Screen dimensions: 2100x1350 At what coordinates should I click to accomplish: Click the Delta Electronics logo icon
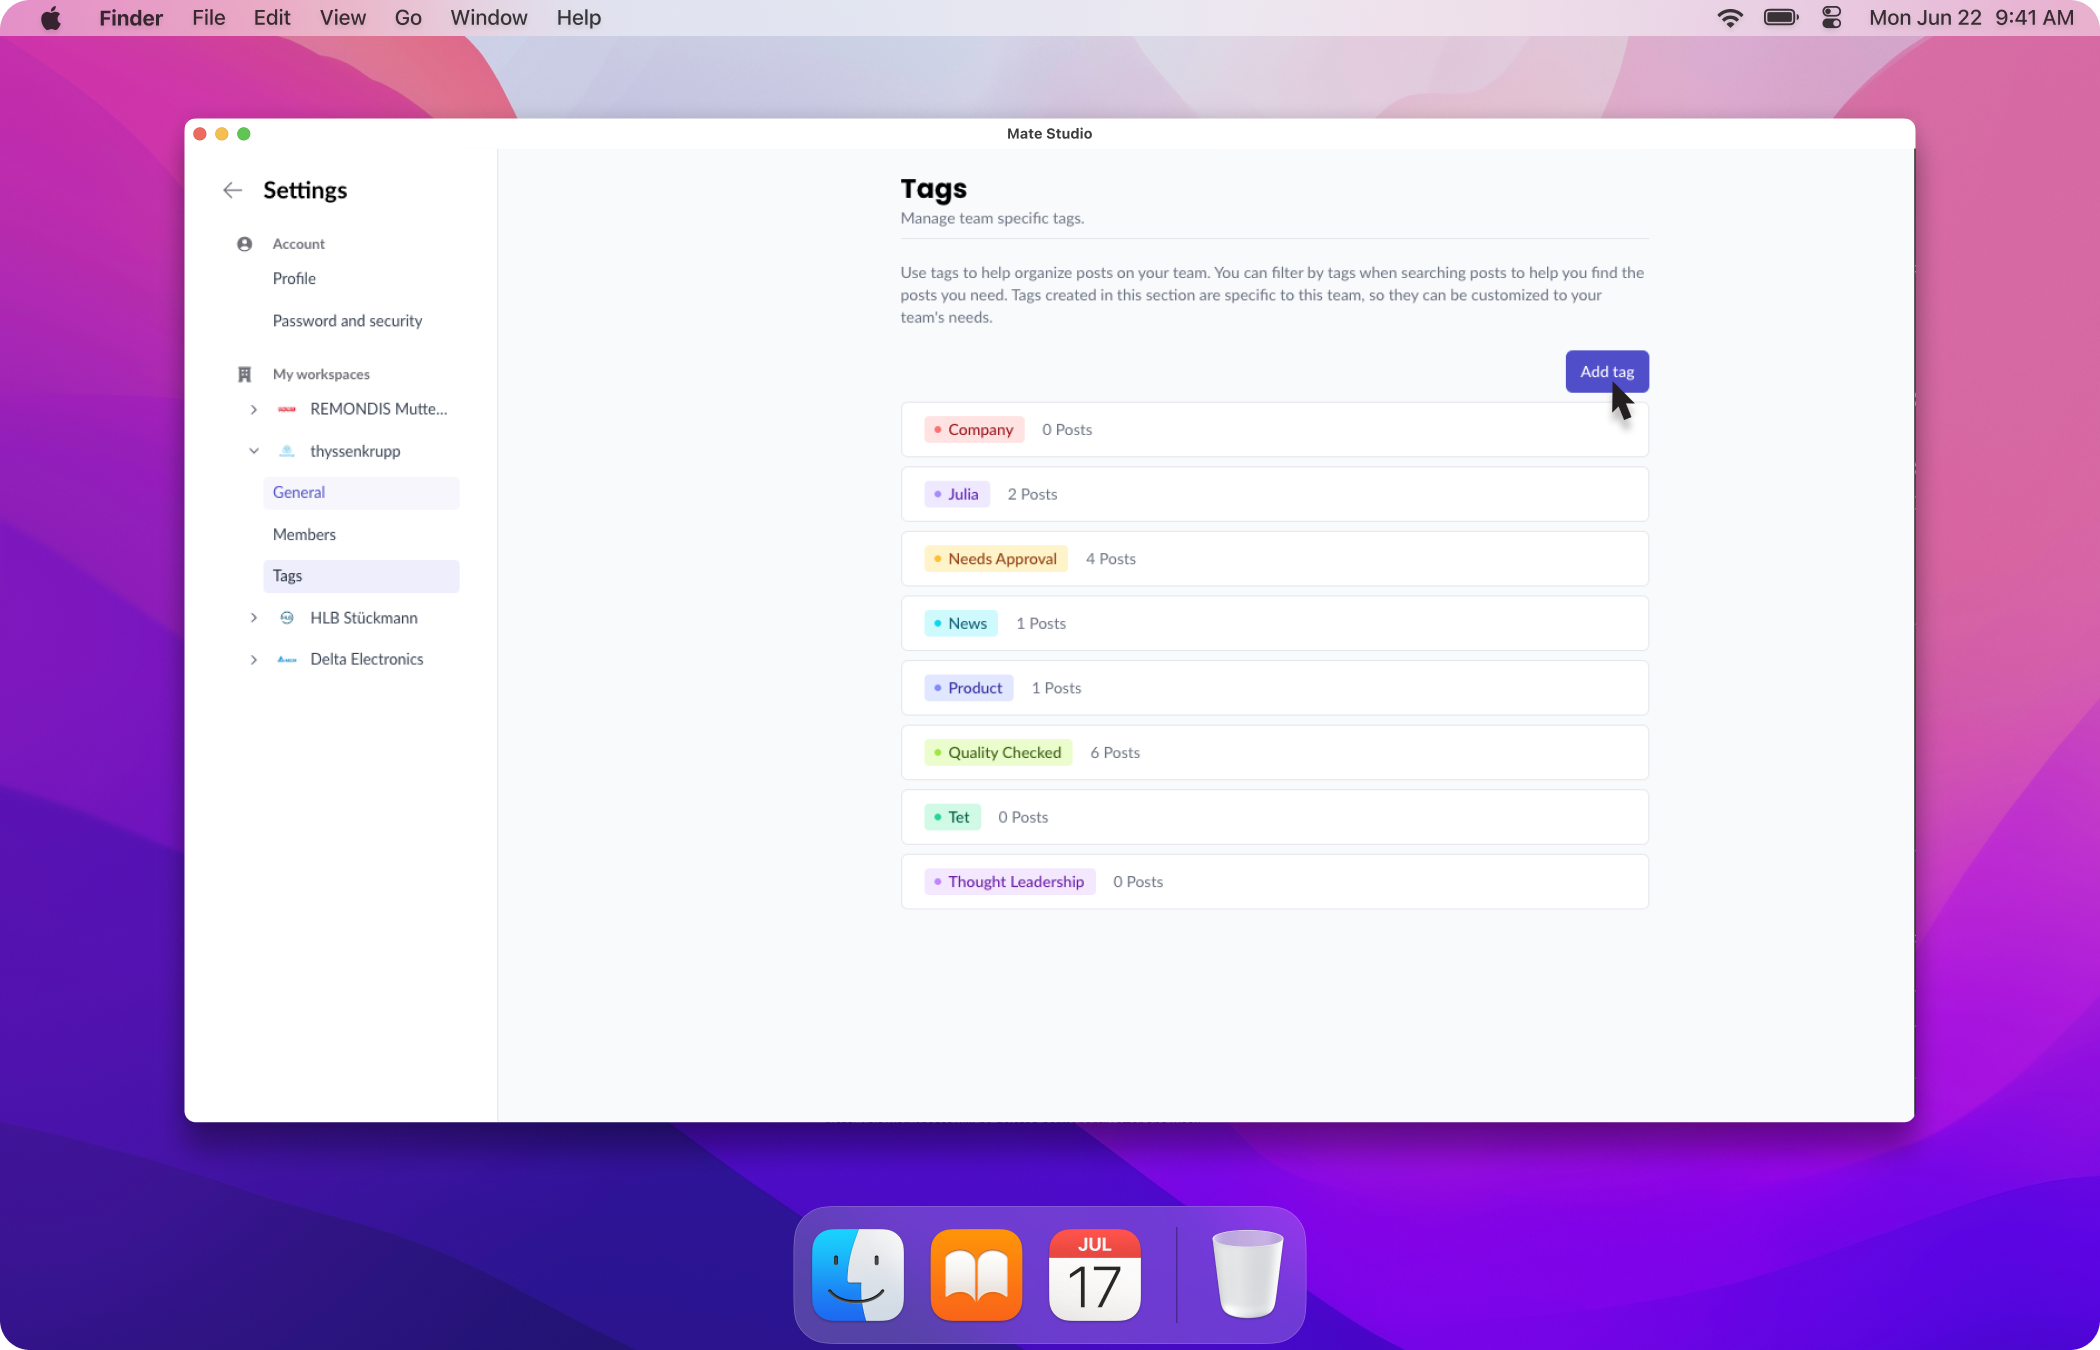coord(287,659)
